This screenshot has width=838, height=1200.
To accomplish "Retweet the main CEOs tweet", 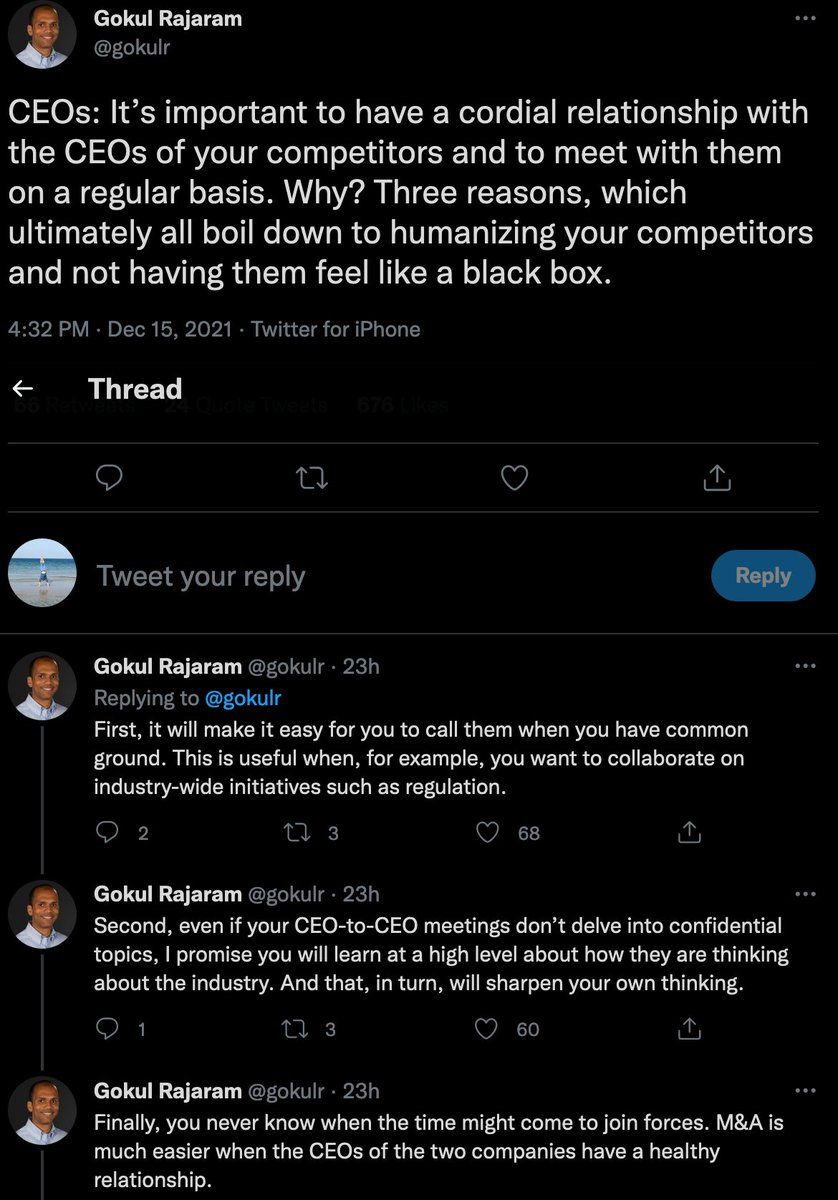I will [x=312, y=479].
